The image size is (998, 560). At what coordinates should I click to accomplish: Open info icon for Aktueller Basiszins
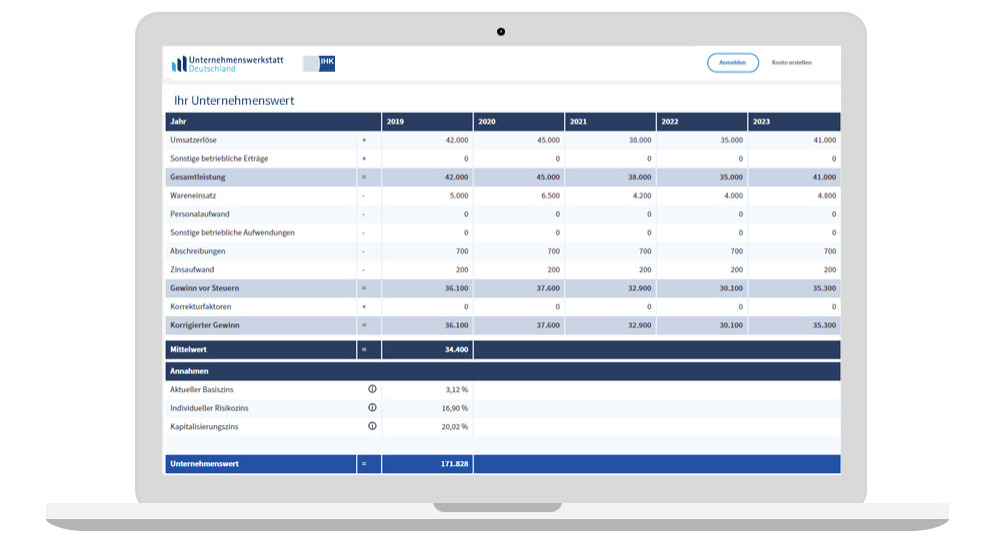coord(372,389)
